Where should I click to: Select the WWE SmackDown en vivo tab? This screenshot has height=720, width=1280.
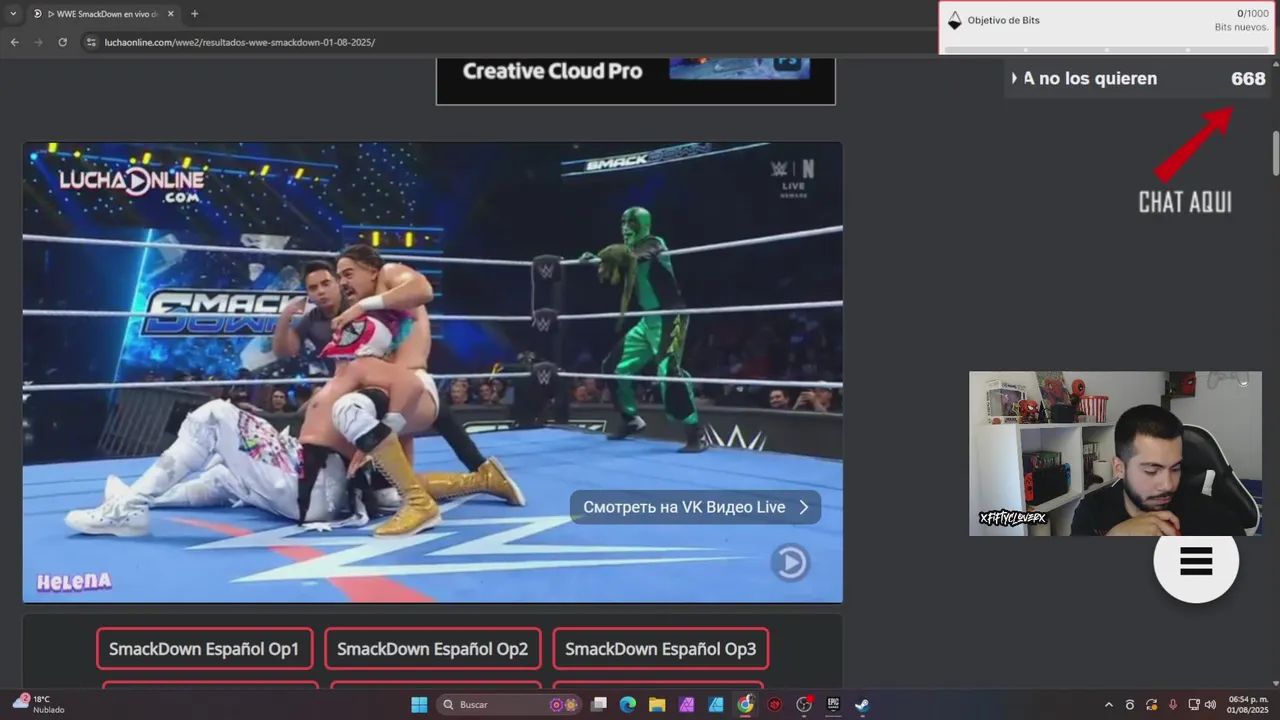tap(102, 14)
